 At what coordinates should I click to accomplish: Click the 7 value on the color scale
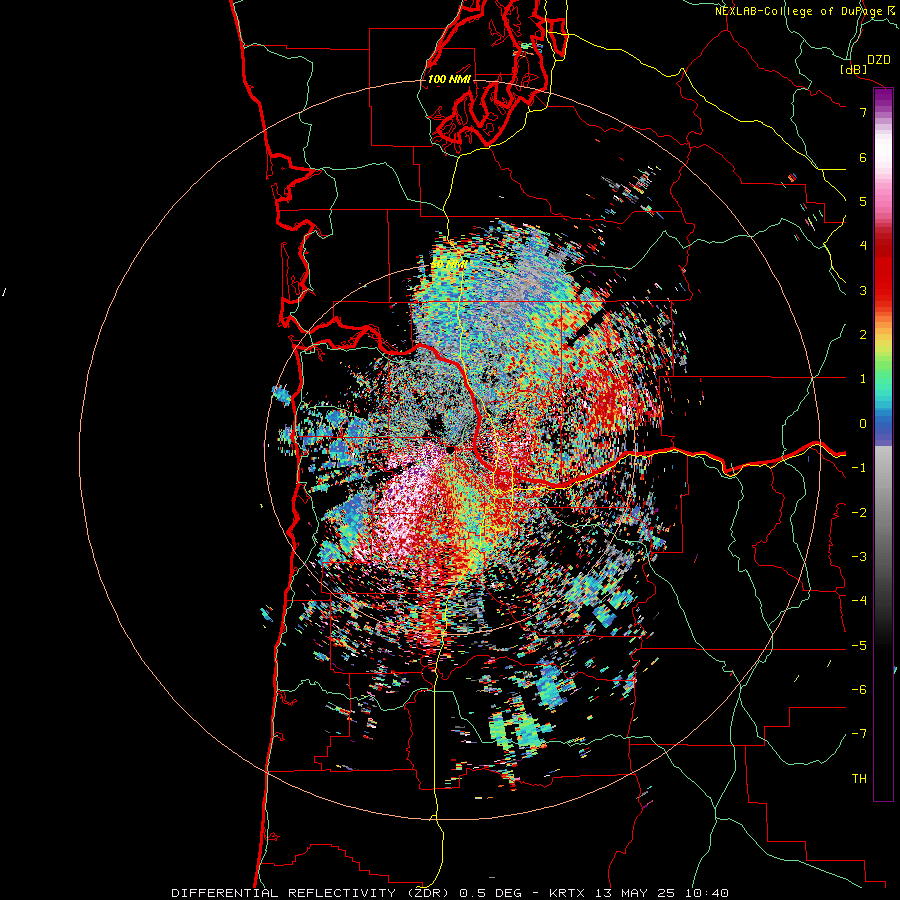[863, 112]
